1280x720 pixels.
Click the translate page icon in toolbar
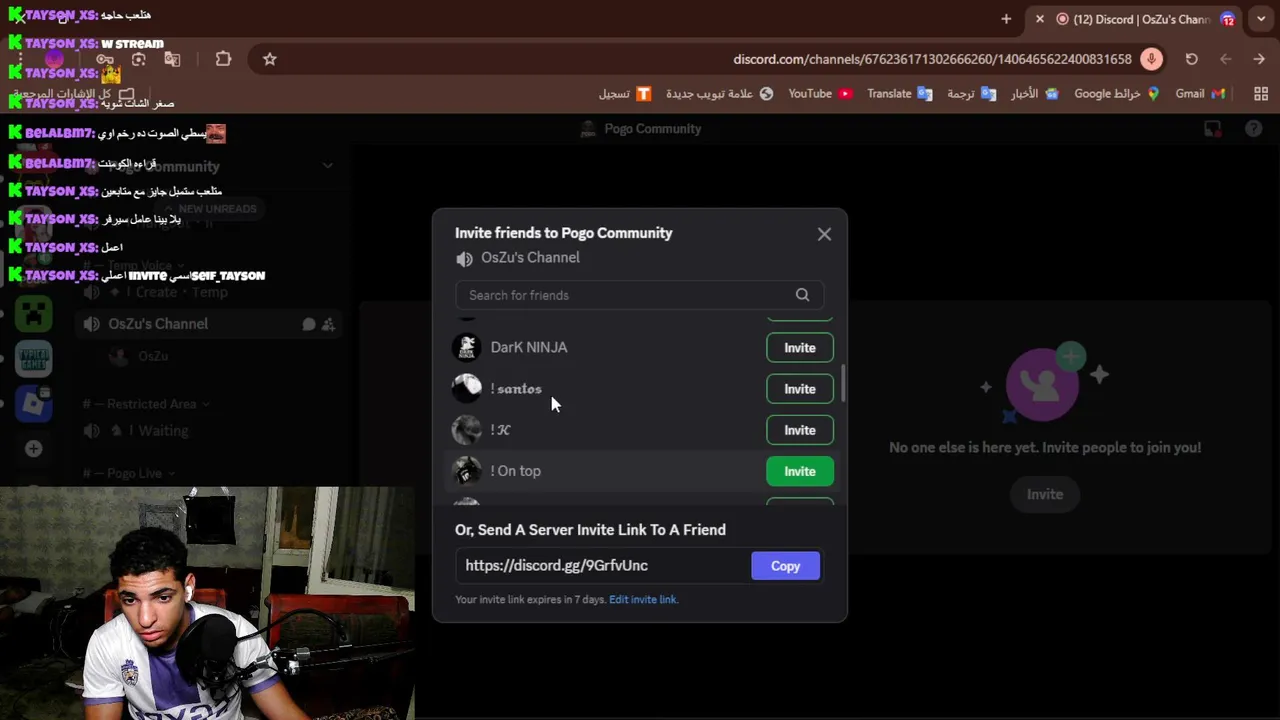[x=172, y=59]
